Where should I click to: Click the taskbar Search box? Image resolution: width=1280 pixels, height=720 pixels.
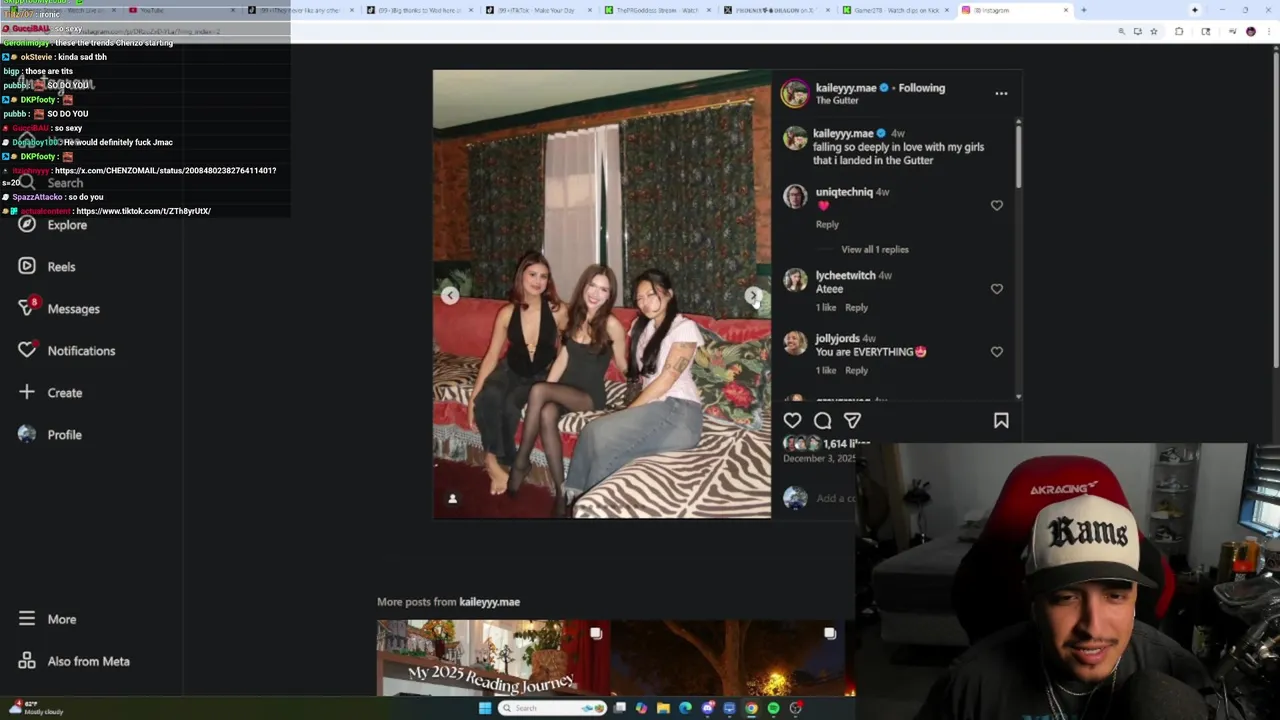tap(553, 708)
